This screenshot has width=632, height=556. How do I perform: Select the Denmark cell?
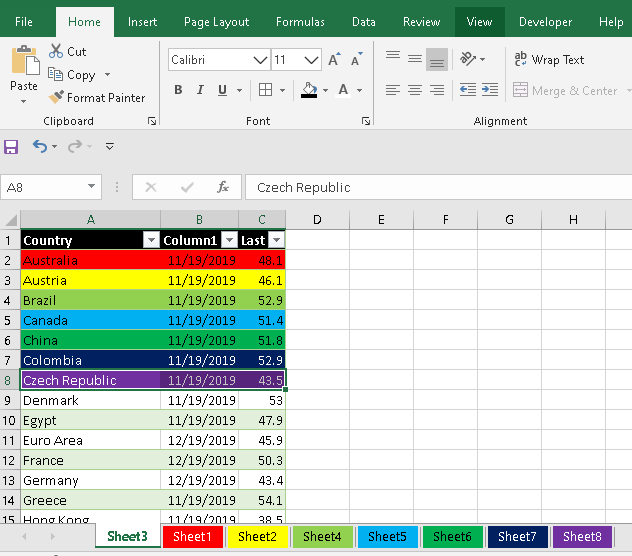click(x=91, y=400)
